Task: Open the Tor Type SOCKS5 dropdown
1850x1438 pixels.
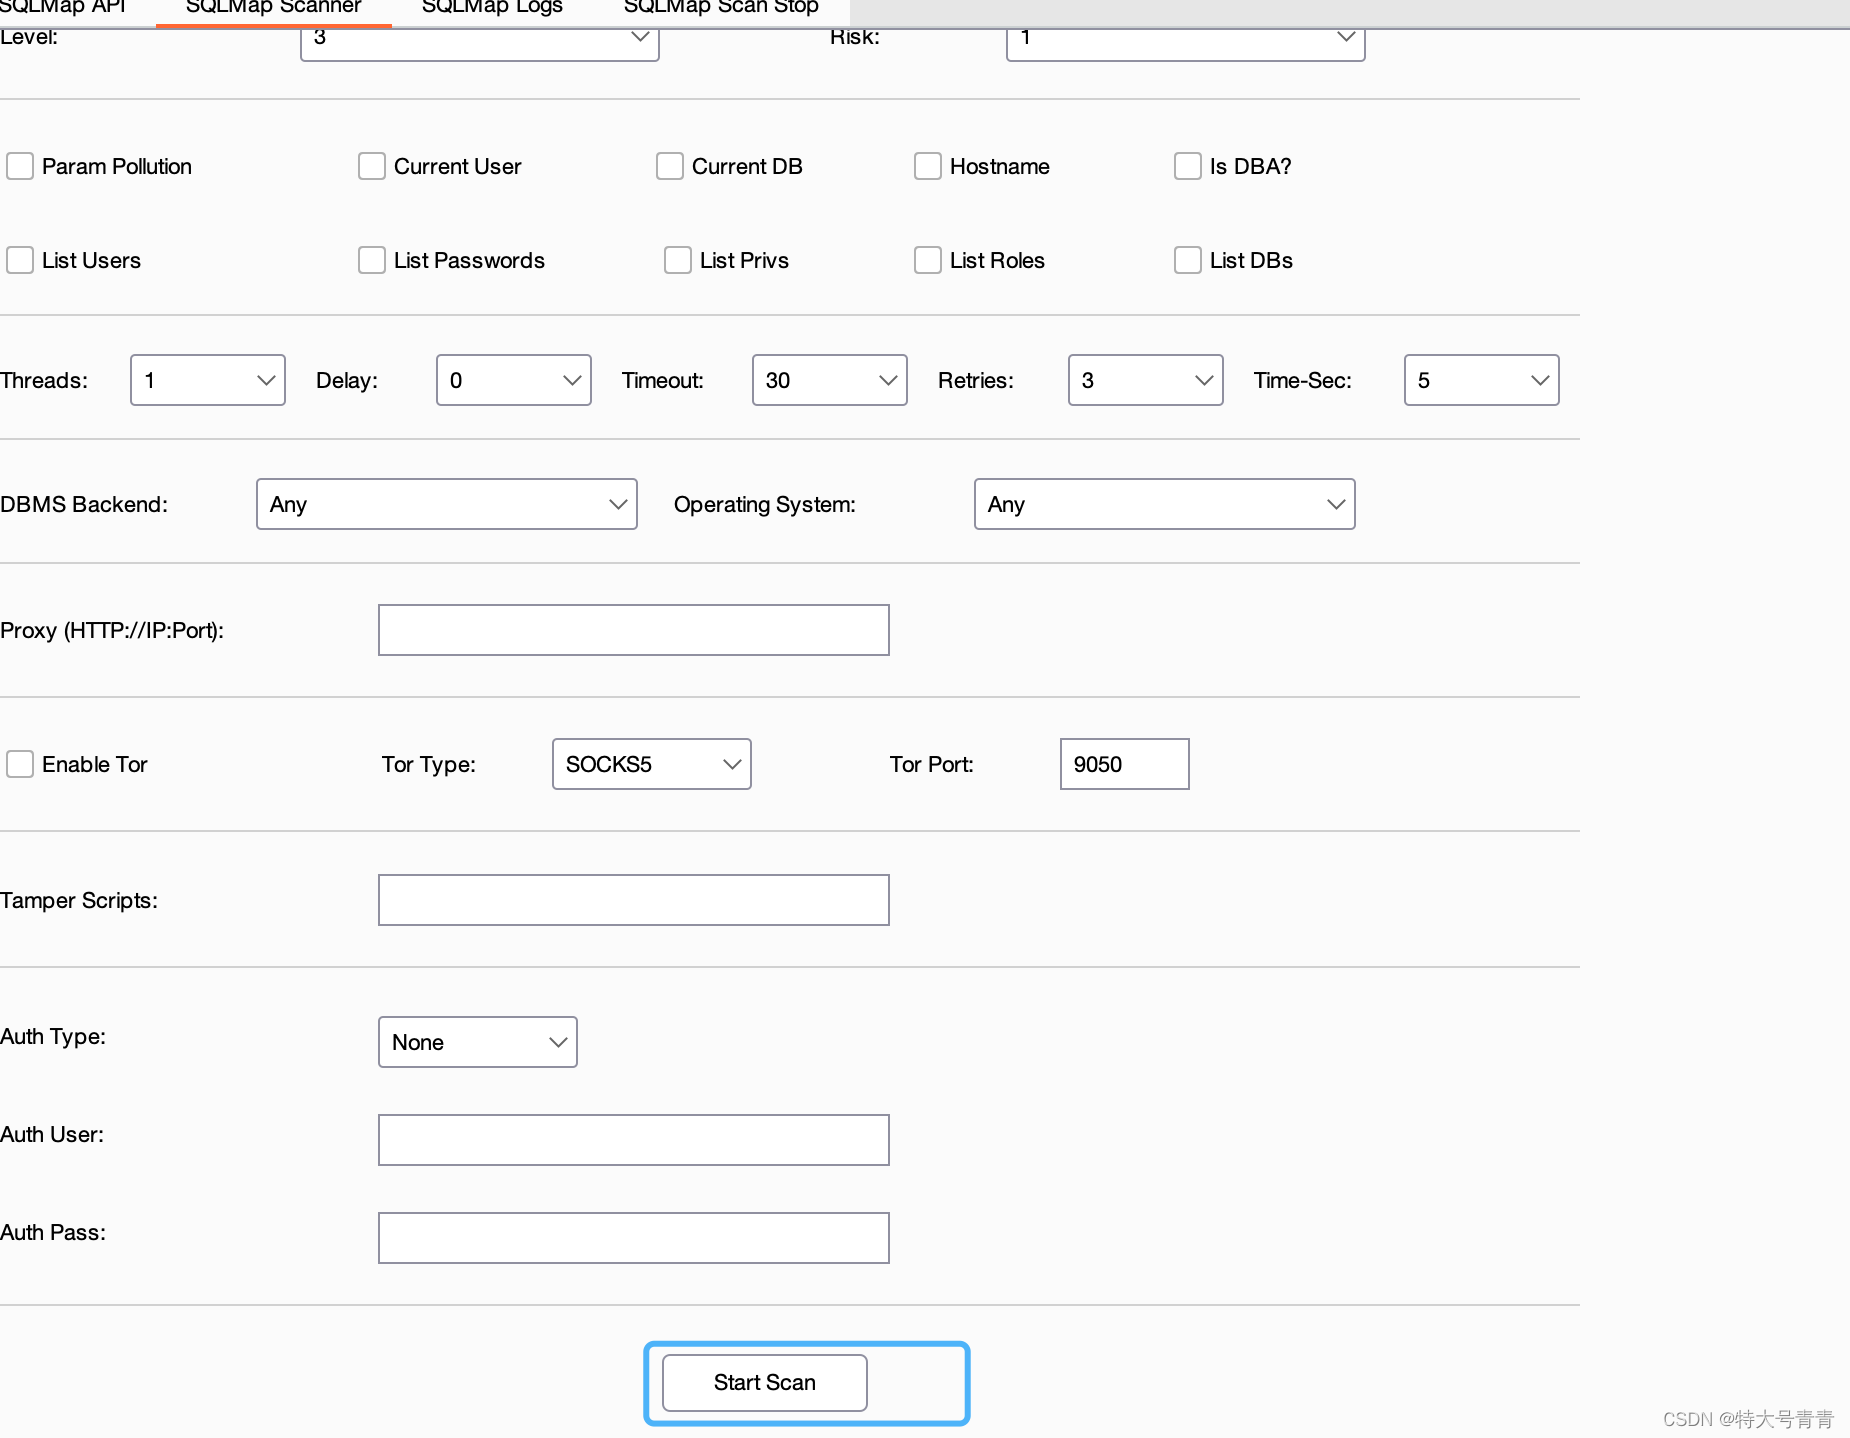Action: (x=652, y=764)
